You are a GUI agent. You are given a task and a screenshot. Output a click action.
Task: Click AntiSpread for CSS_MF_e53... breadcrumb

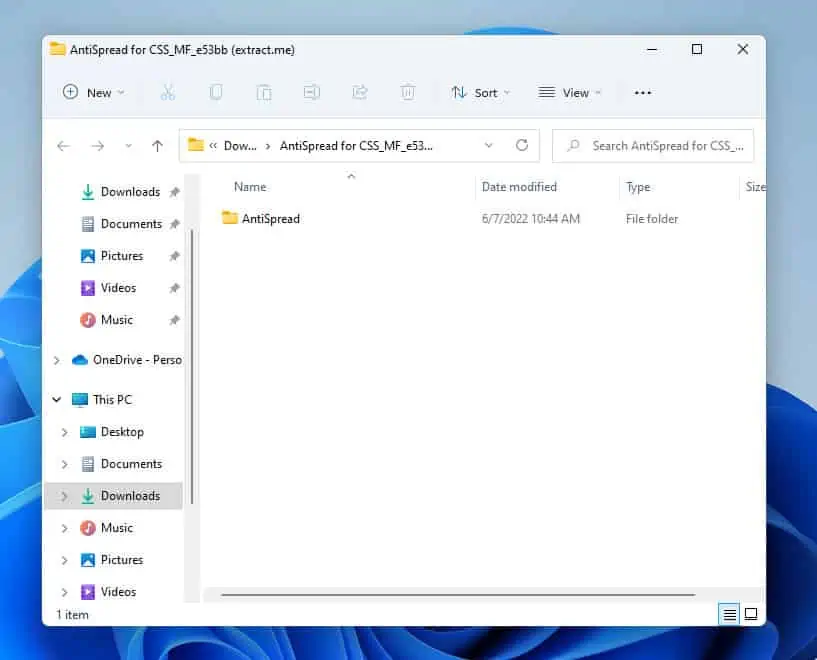[356, 146]
